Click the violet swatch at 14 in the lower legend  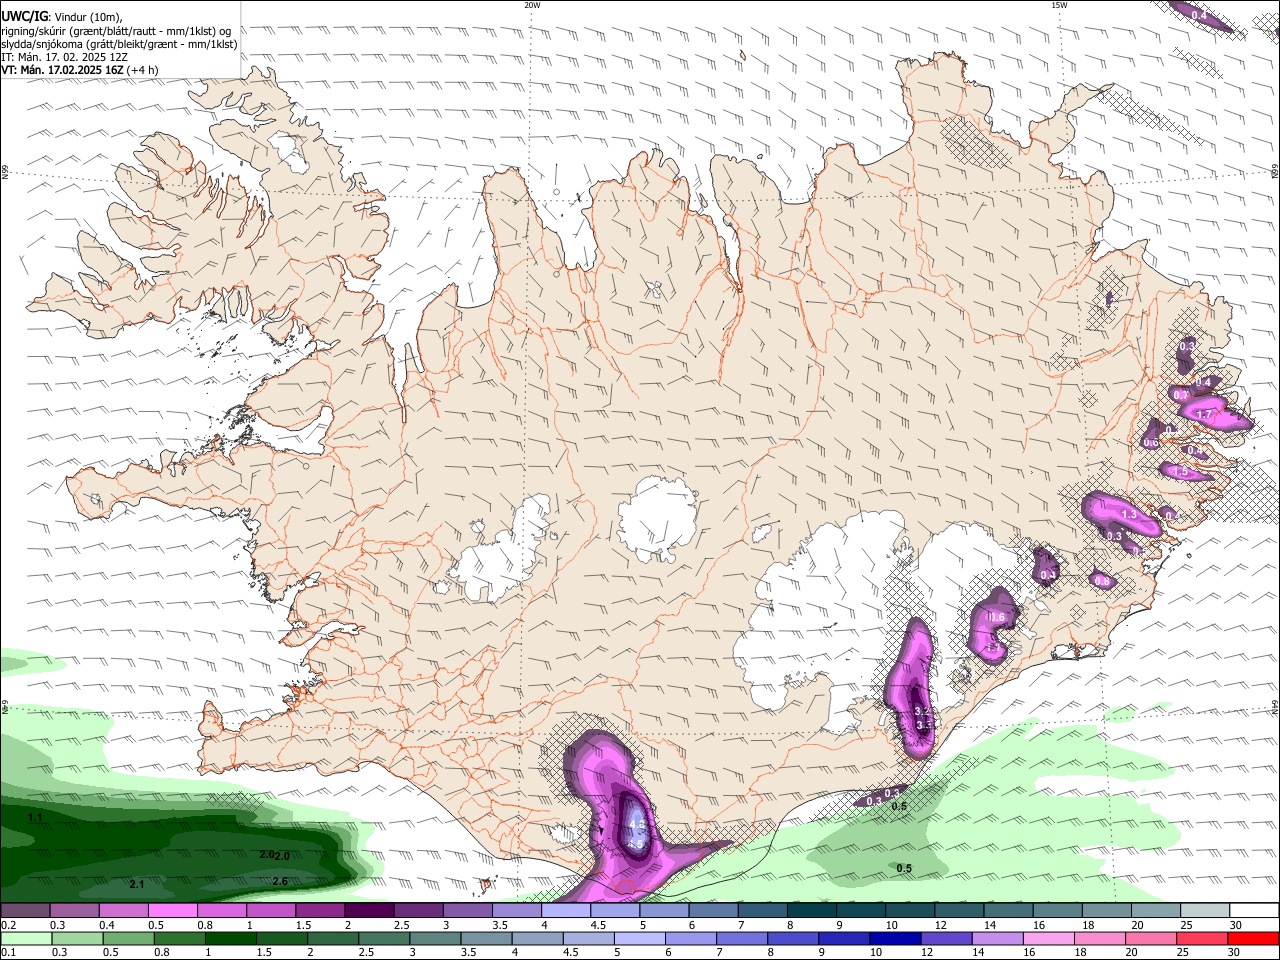coord(998,939)
